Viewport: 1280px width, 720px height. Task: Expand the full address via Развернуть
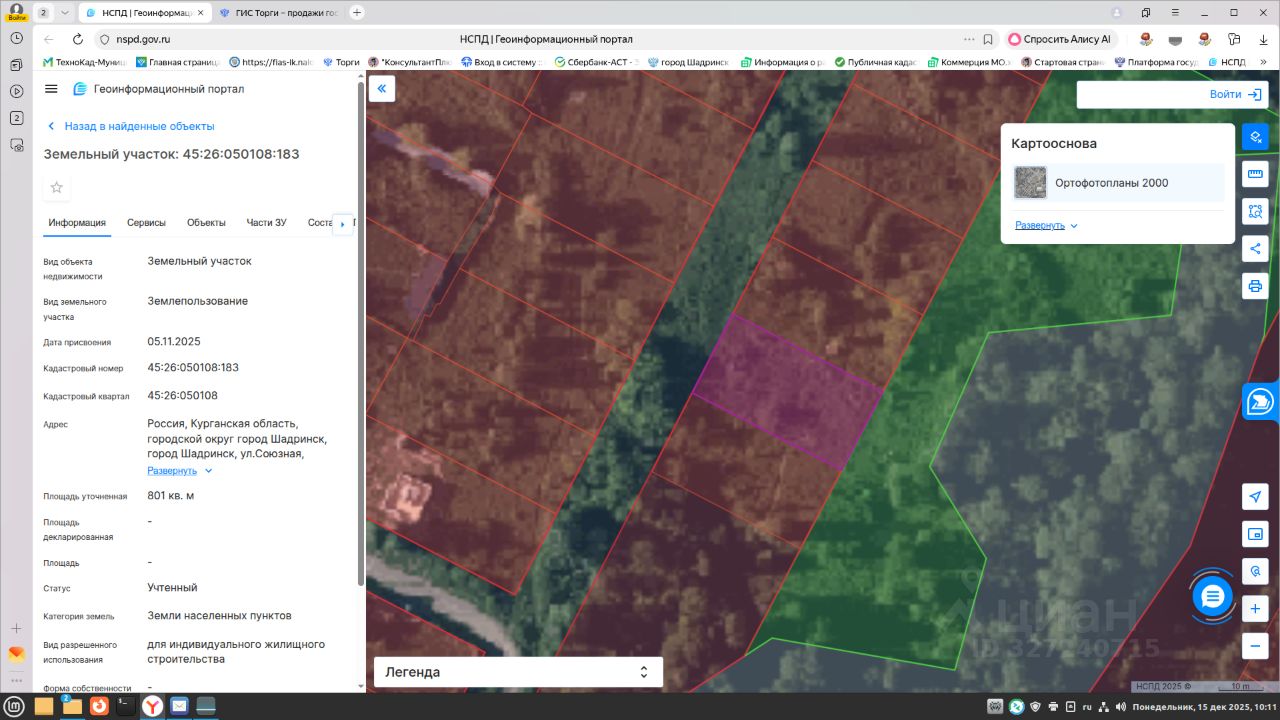click(180, 471)
